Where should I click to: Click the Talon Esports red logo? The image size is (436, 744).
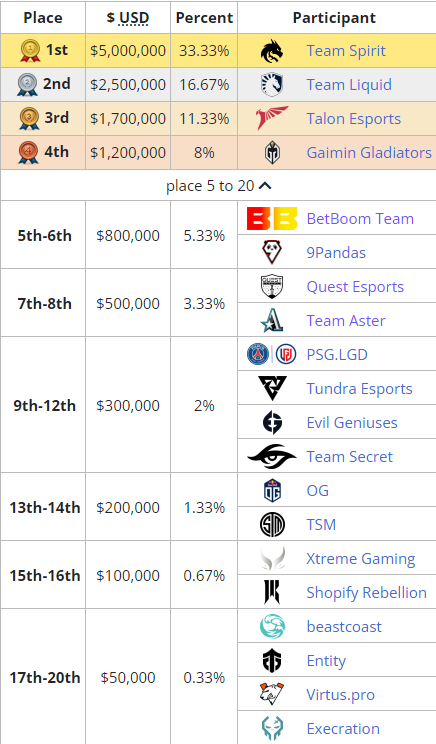[x=272, y=118]
